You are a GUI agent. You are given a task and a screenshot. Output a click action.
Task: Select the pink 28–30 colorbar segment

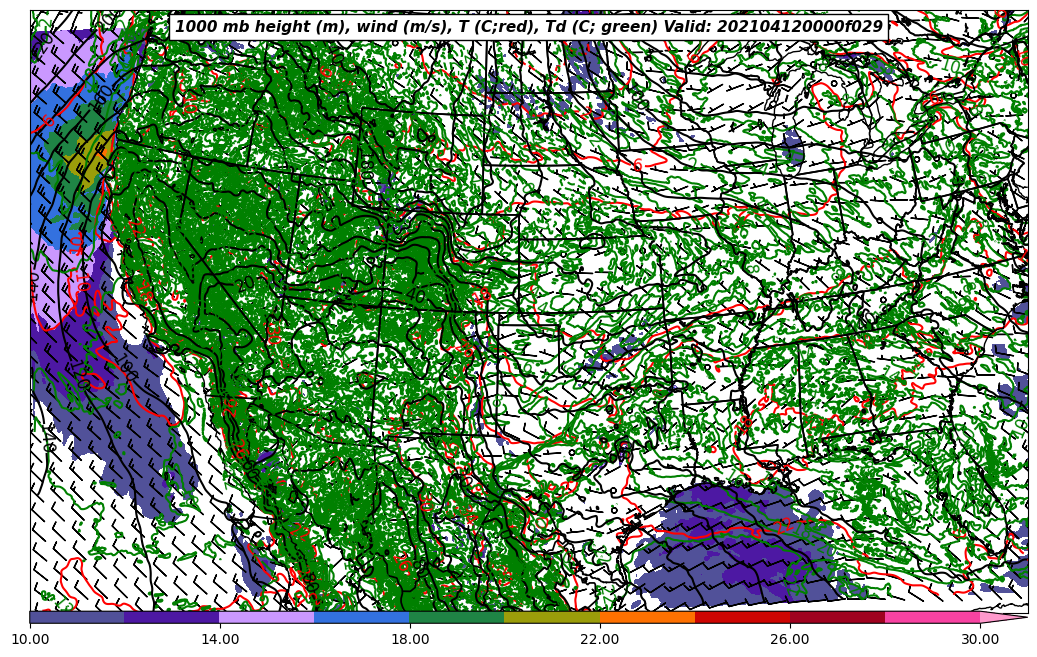[x=932, y=618]
